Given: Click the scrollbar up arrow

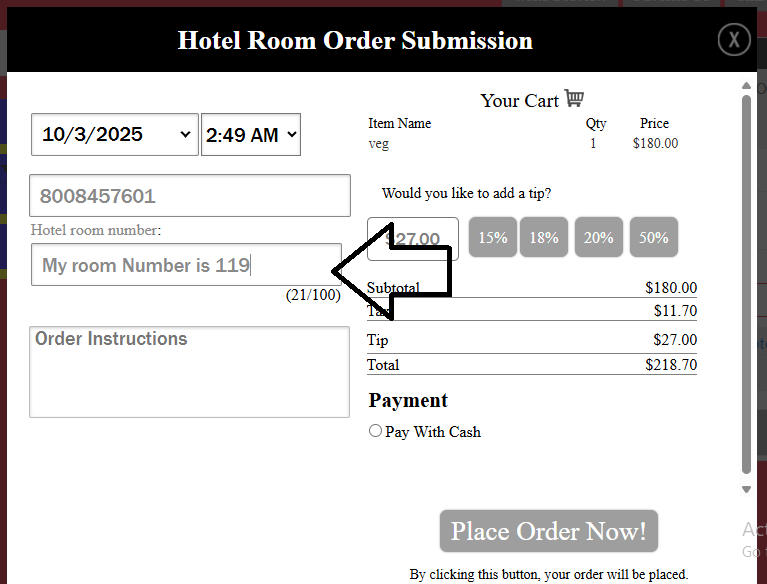Looking at the screenshot, I should tap(746, 87).
